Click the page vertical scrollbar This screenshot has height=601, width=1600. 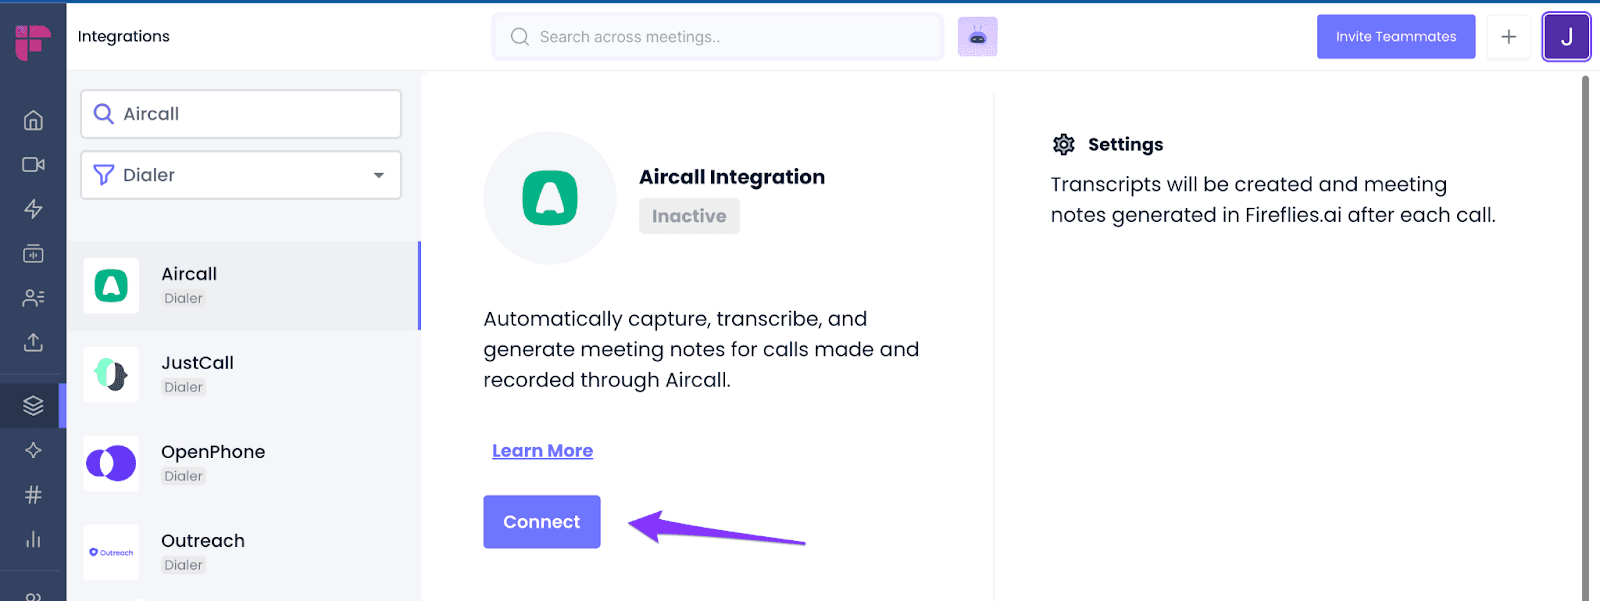click(1585, 338)
